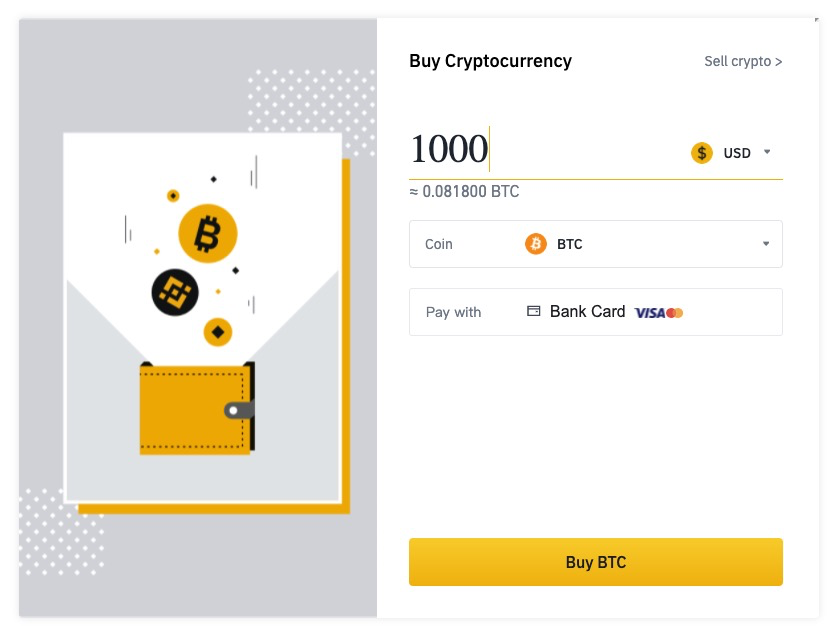
Task: Expand the BTC coin selector arrow
Action: point(766,243)
